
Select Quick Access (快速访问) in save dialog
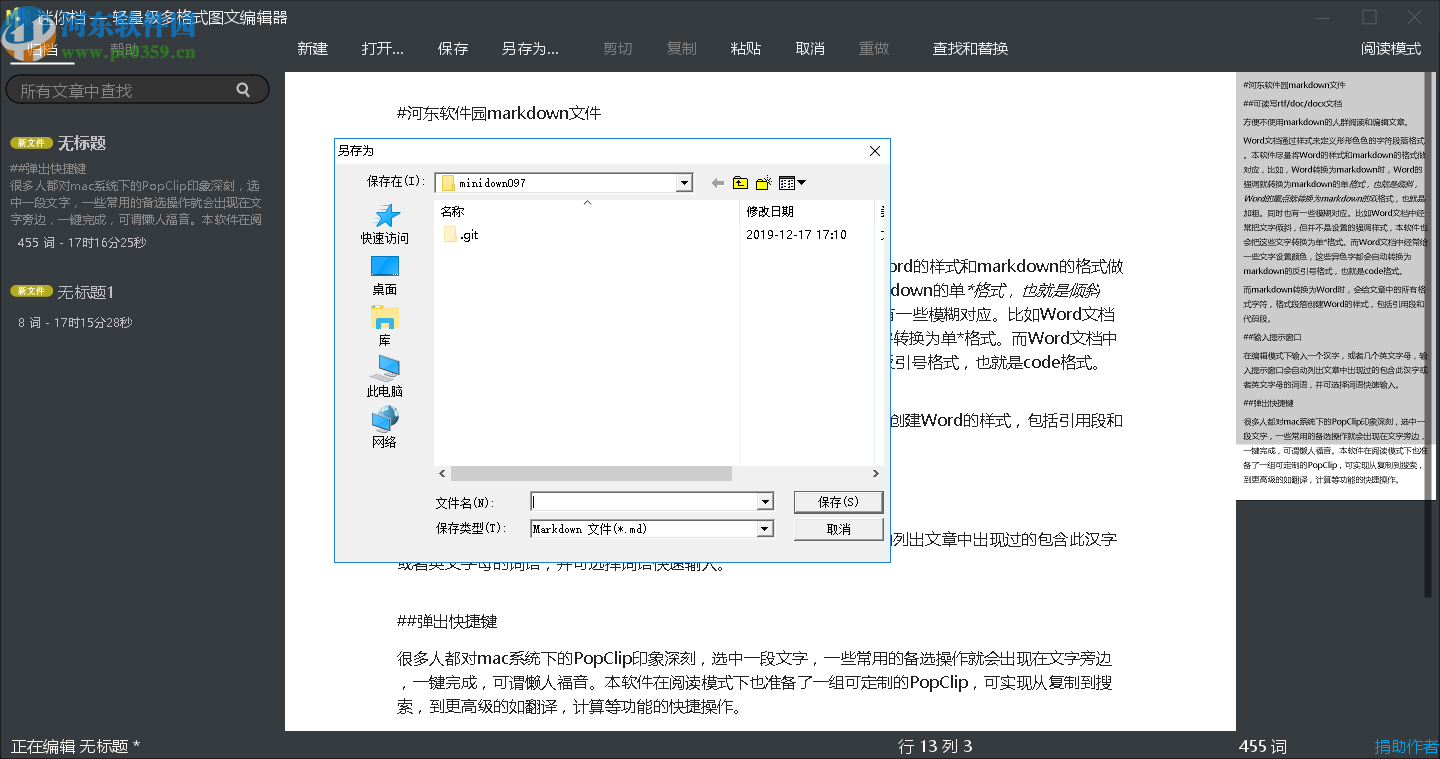(384, 224)
